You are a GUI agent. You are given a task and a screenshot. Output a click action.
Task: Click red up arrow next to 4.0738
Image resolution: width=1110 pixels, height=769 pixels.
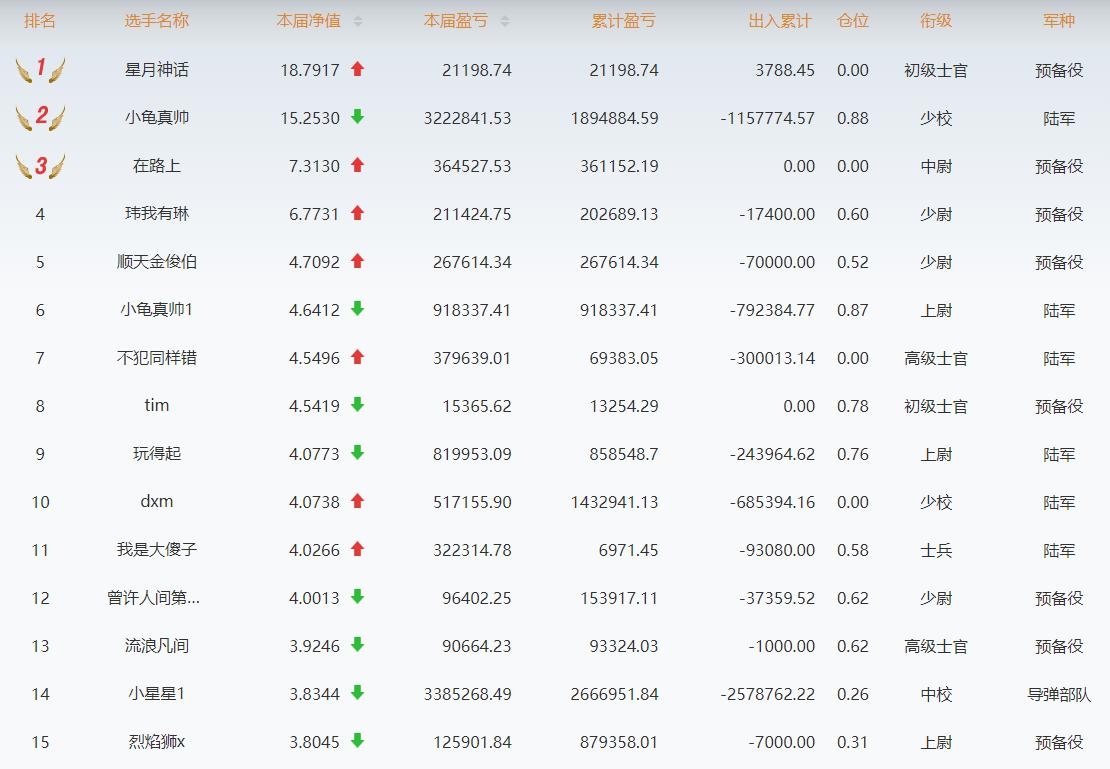pyautogui.click(x=357, y=502)
